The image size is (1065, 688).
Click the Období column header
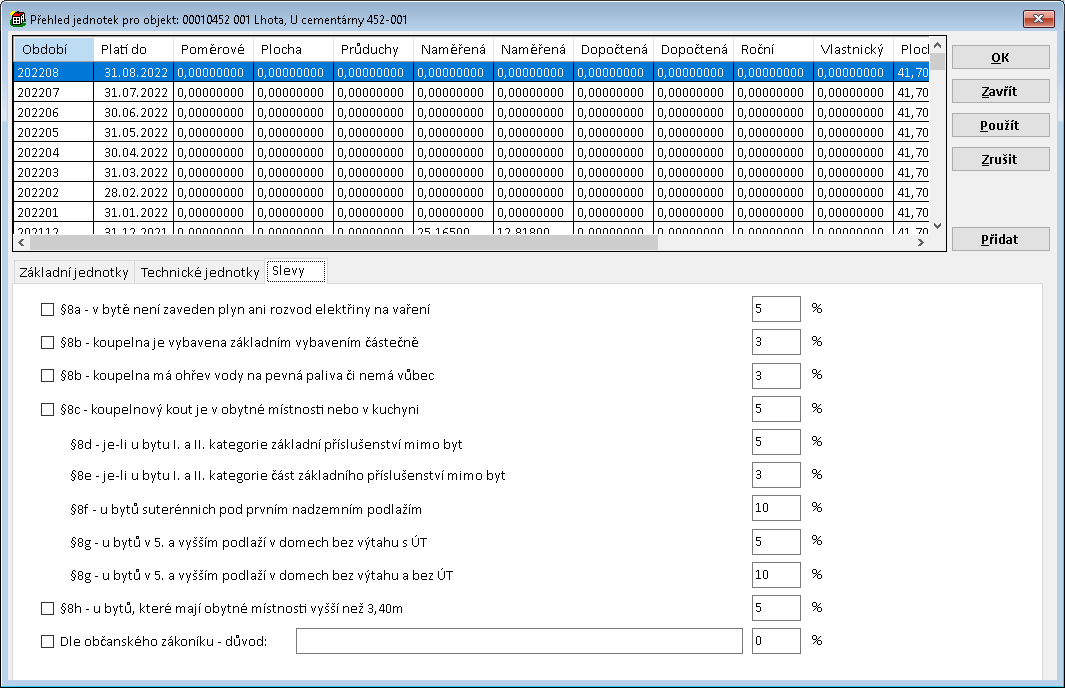[54, 49]
